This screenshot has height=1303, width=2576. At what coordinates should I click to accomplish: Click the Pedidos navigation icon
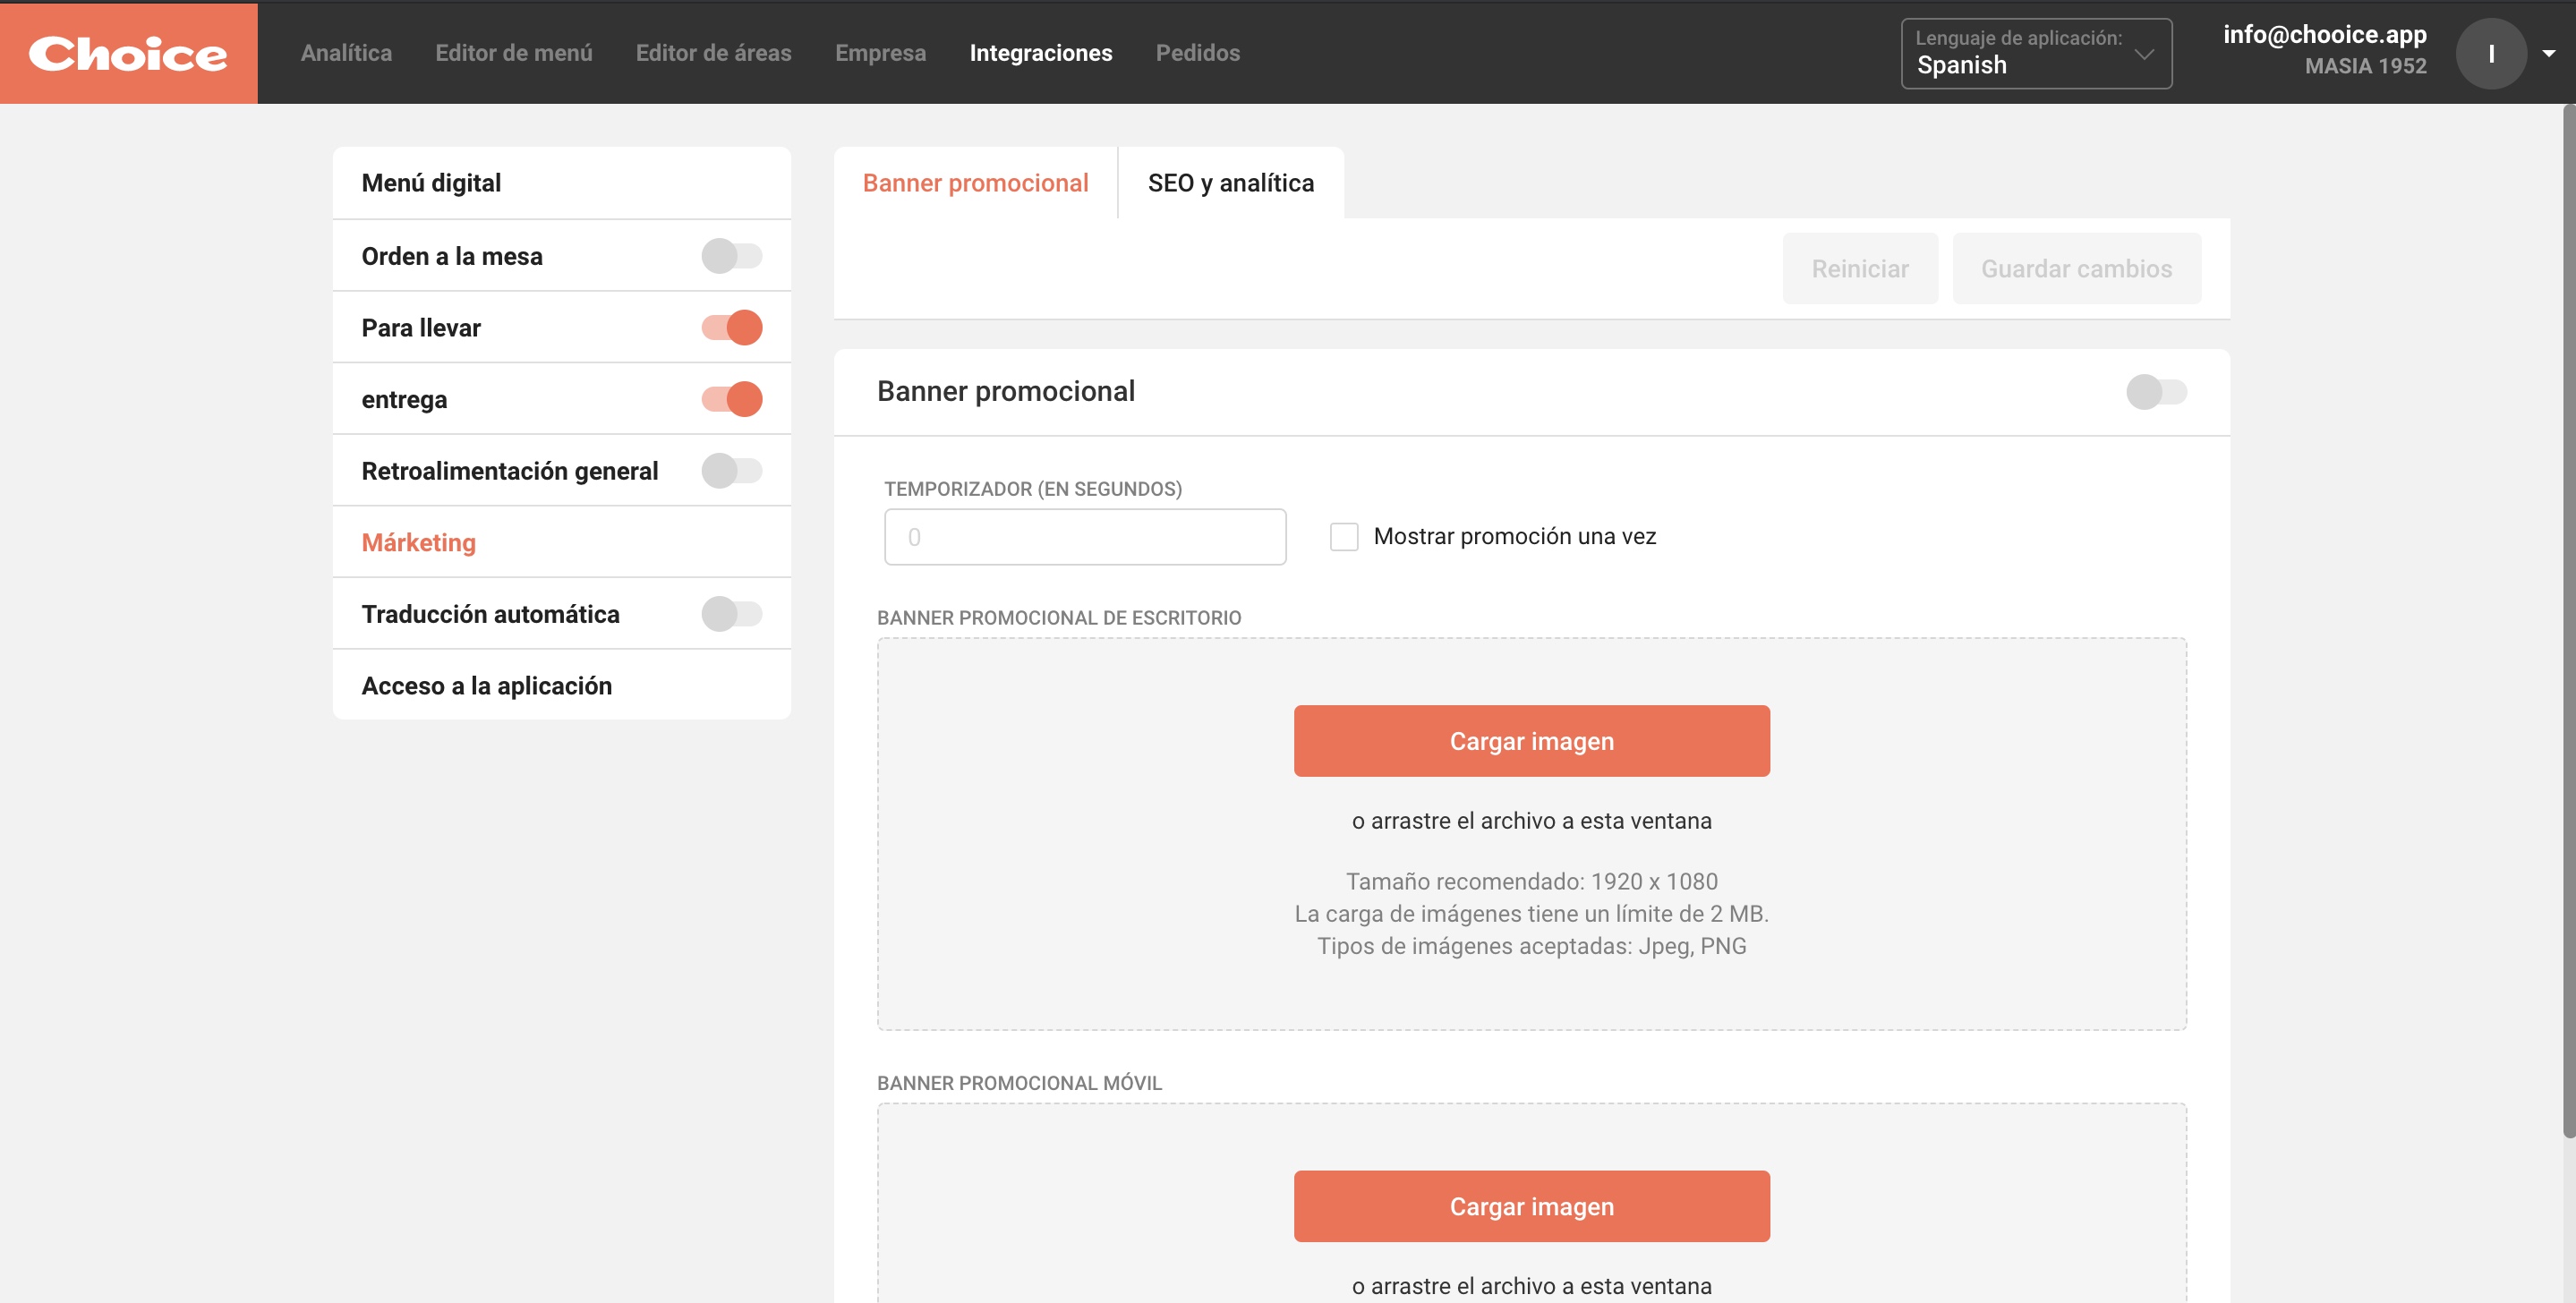coord(1197,52)
